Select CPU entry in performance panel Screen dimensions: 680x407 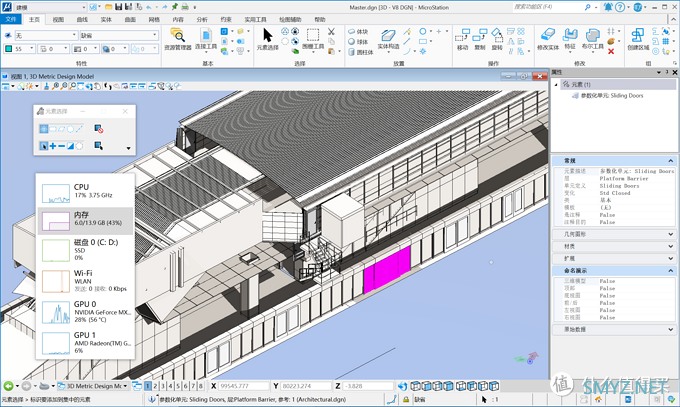[84, 189]
